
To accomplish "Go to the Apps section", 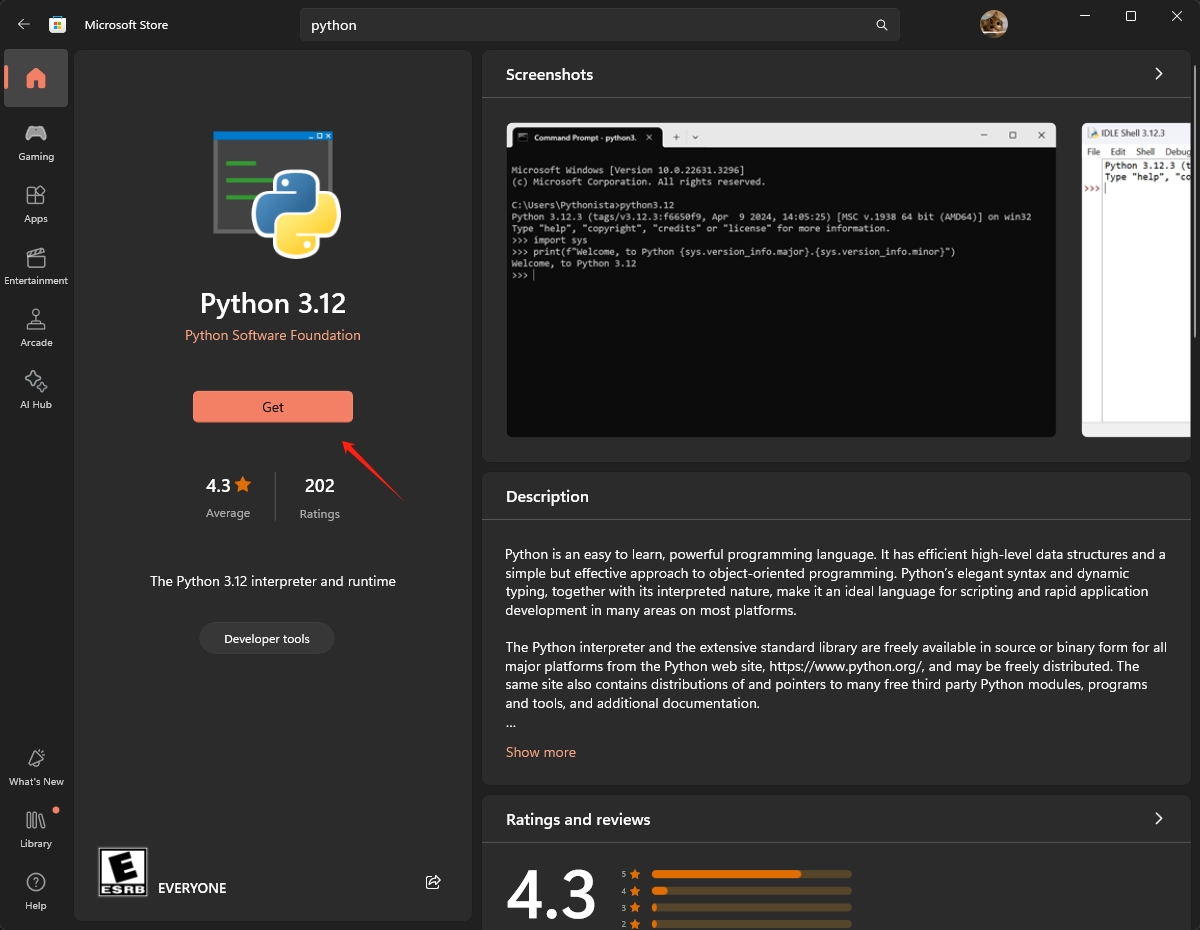I will (36, 204).
